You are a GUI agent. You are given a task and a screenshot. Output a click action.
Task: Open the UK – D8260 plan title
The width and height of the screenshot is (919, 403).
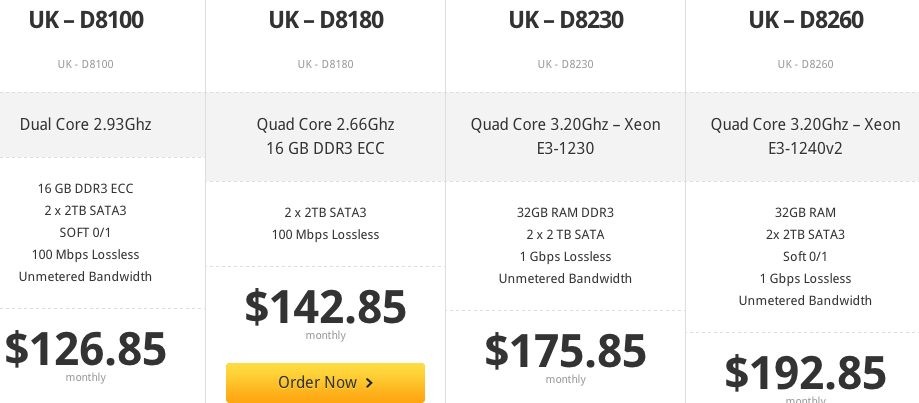(805, 20)
